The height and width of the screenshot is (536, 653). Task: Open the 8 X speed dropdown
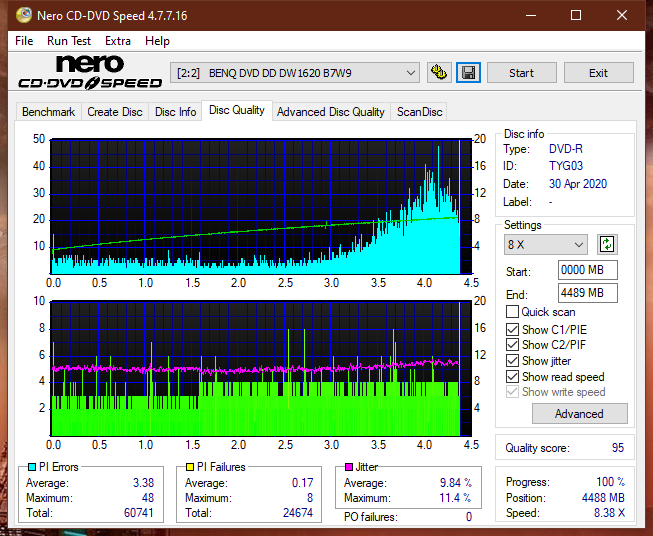546,244
